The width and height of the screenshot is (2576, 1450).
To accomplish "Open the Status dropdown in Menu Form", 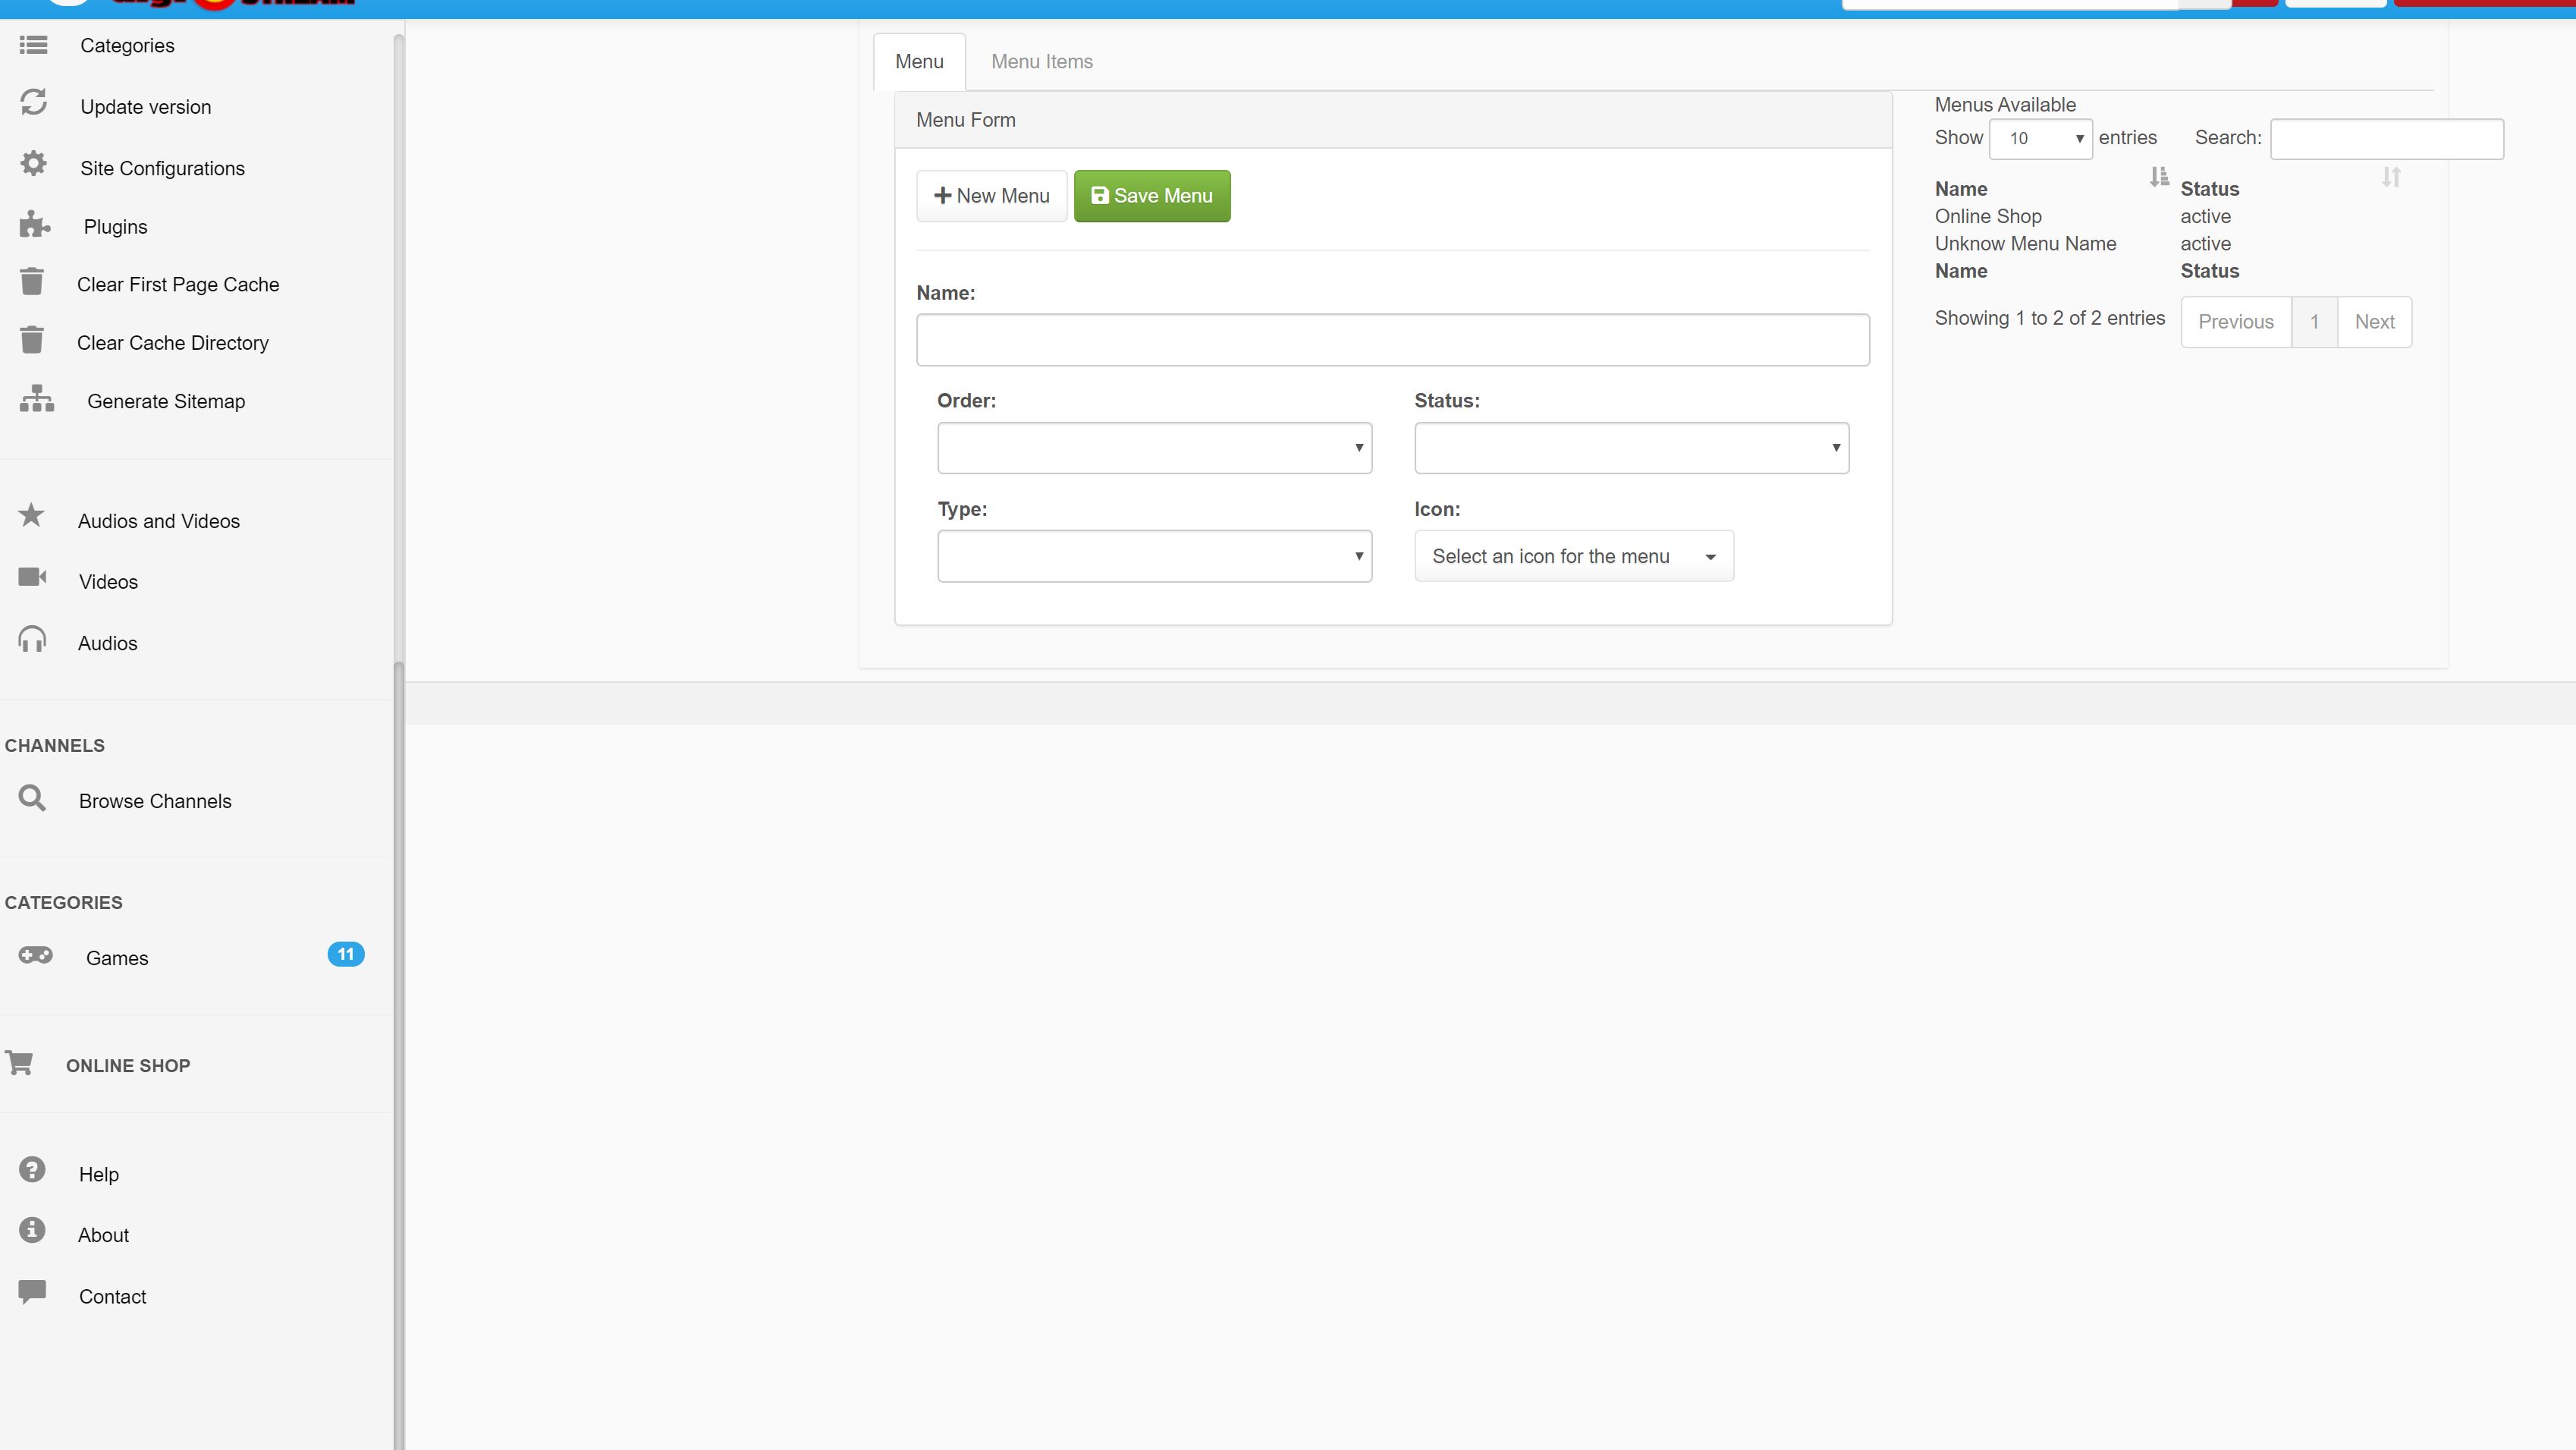I will pyautogui.click(x=1631, y=448).
